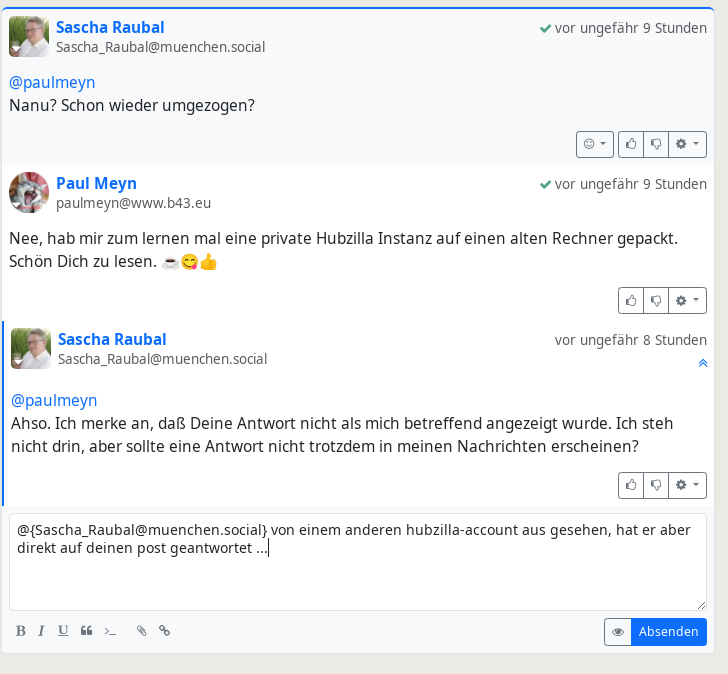The height and width of the screenshot is (674, 728).
Task: Insert a quote block in the comment
Action: [x=86, y=631]
